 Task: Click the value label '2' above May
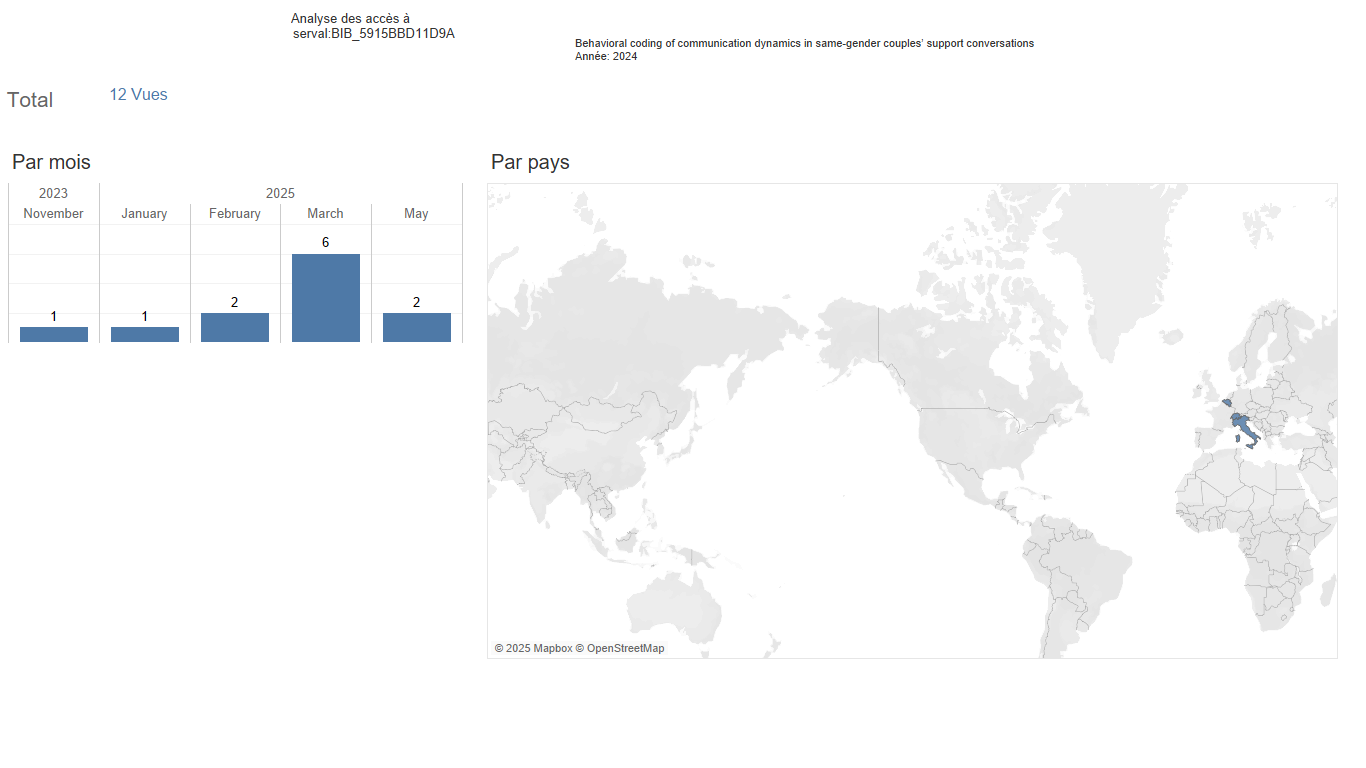tap(417, 302)
